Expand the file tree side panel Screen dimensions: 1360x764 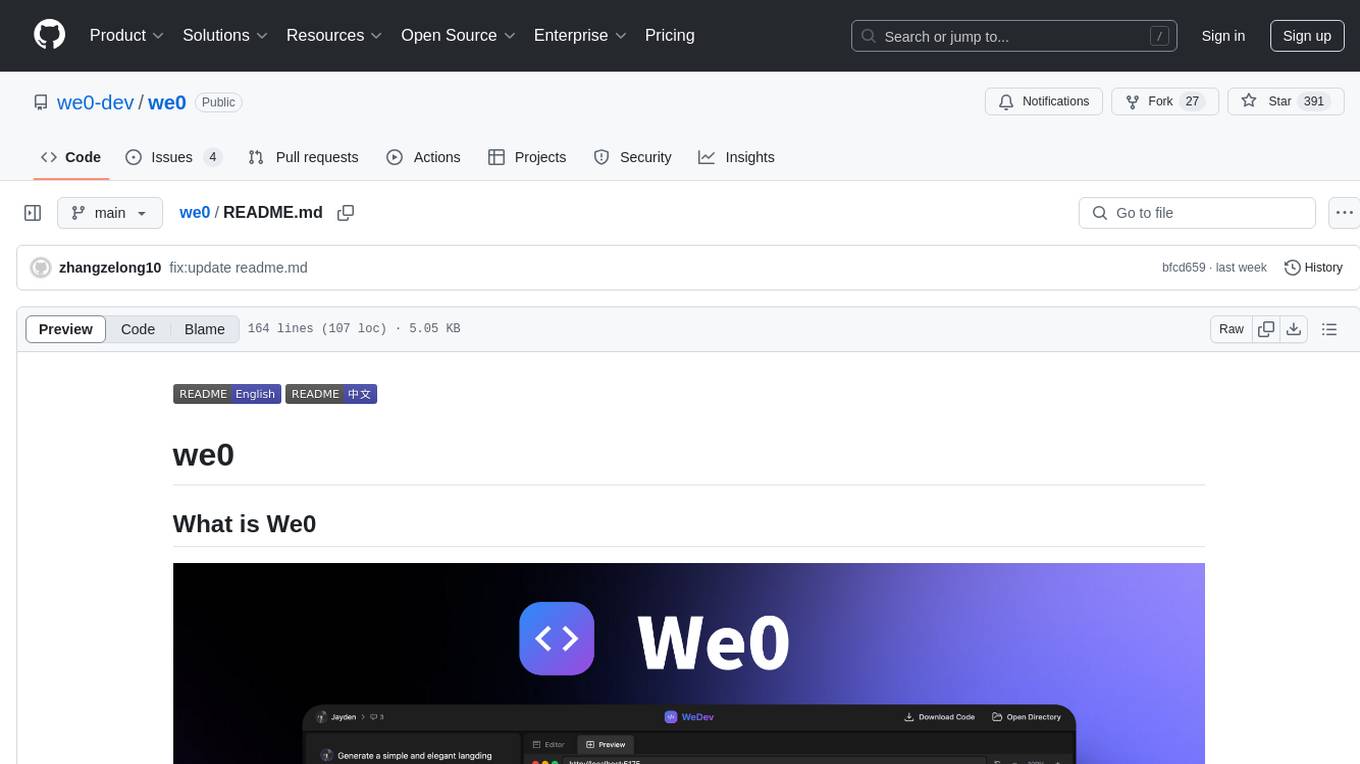point(32,213)
